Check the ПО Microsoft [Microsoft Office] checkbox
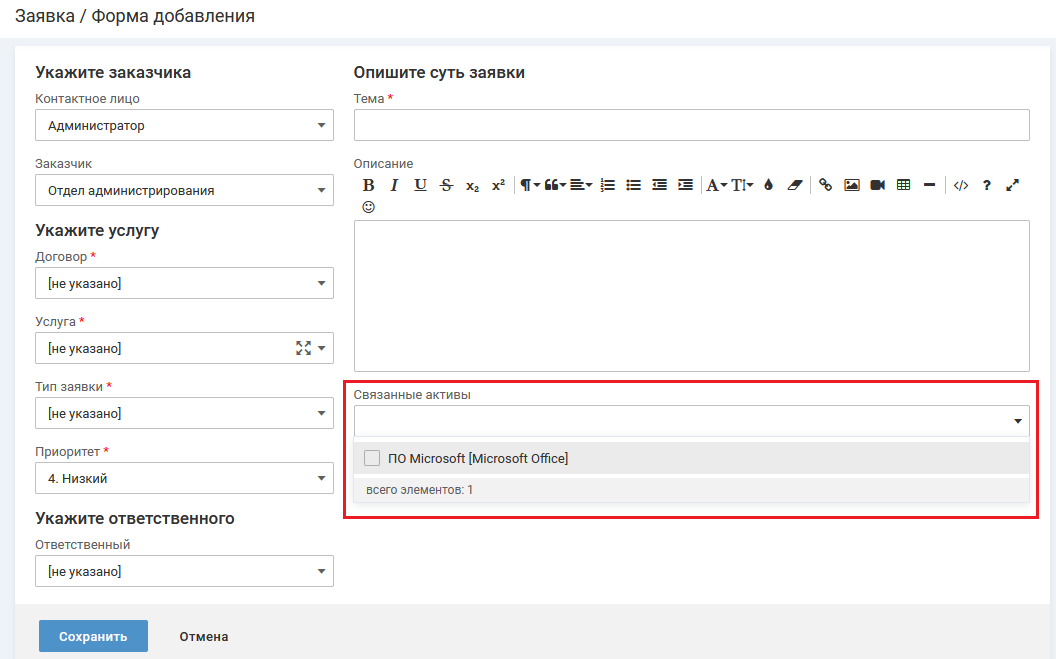 [x=372, y=458]
